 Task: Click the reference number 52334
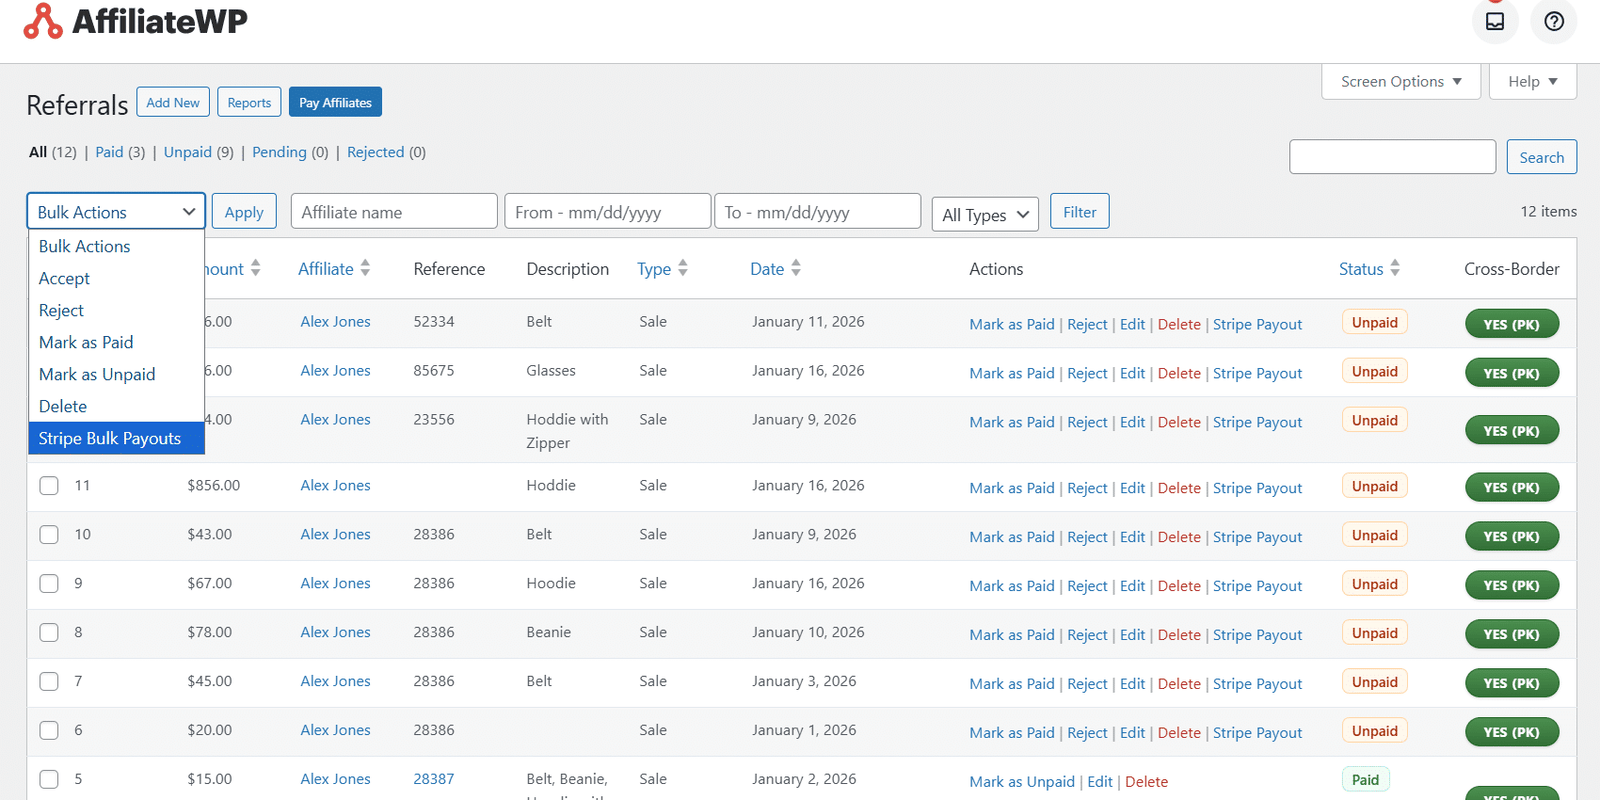tap(434, 321)
